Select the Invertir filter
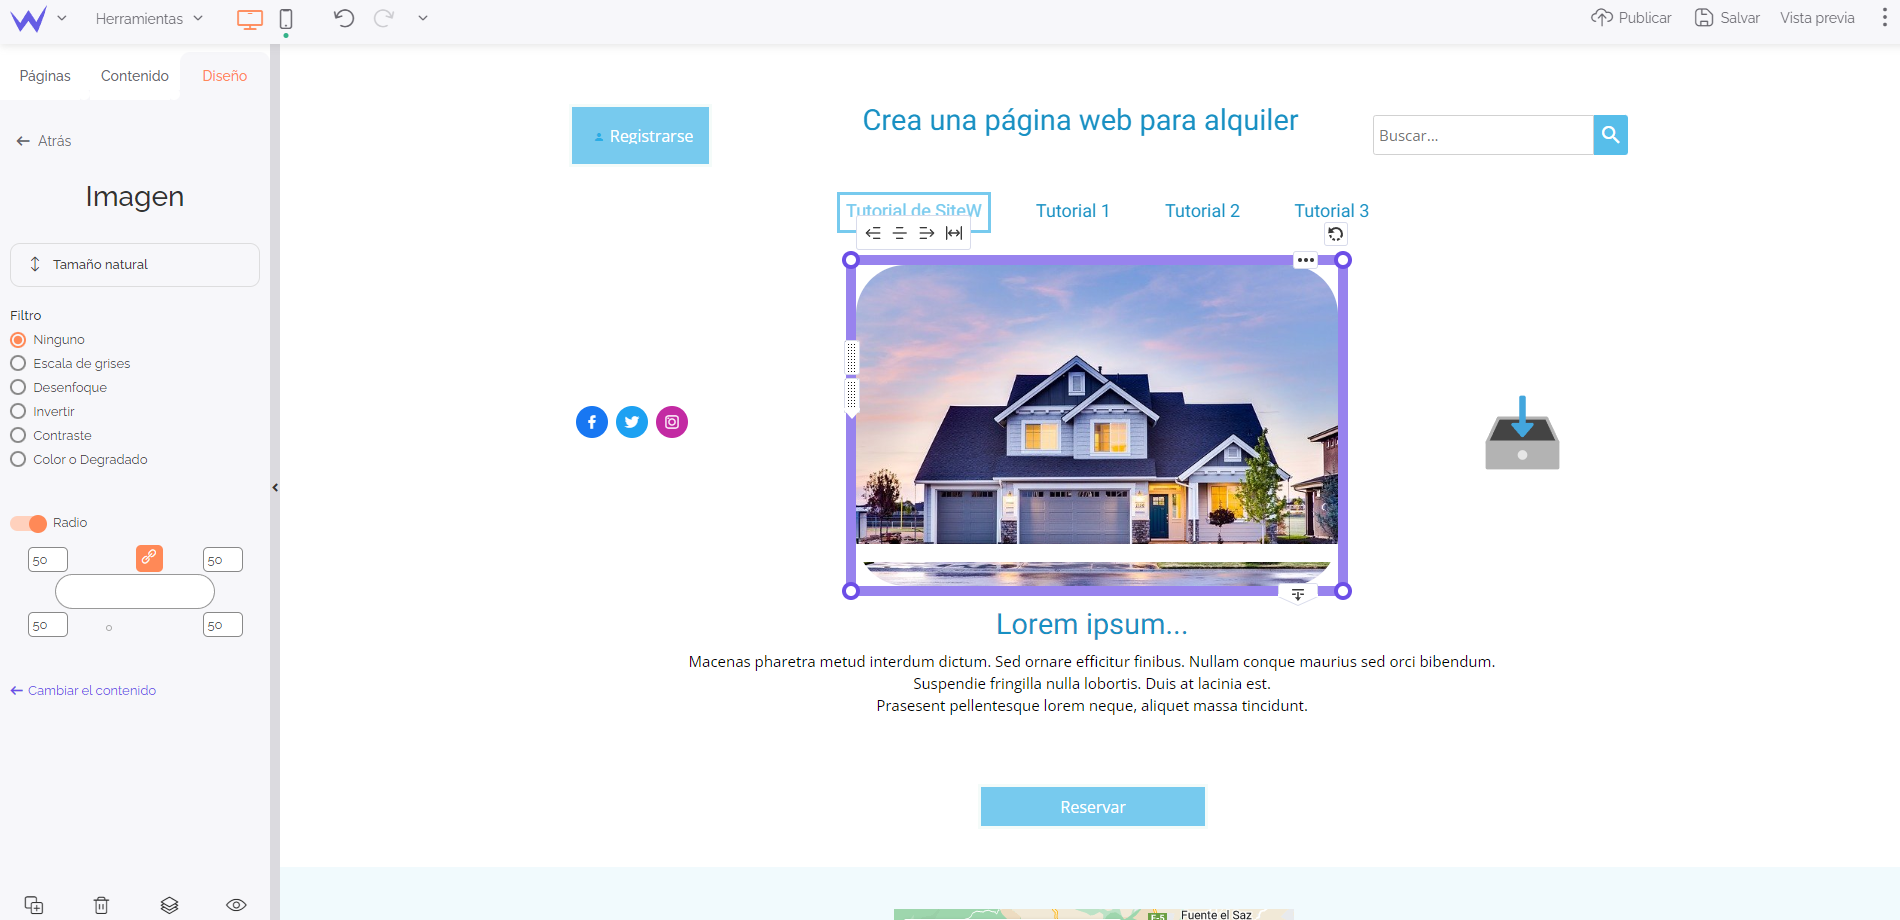 tap(42, 412)
